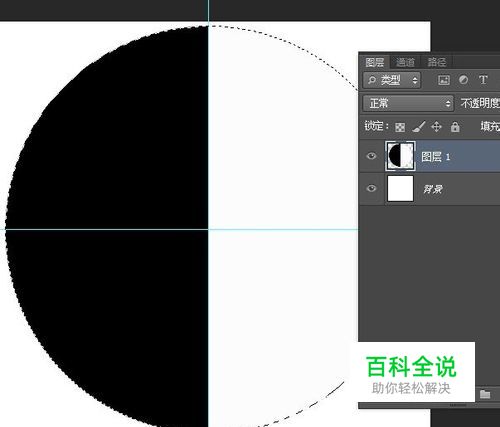Filter layers by adjustment layer icon

(463, 80)
